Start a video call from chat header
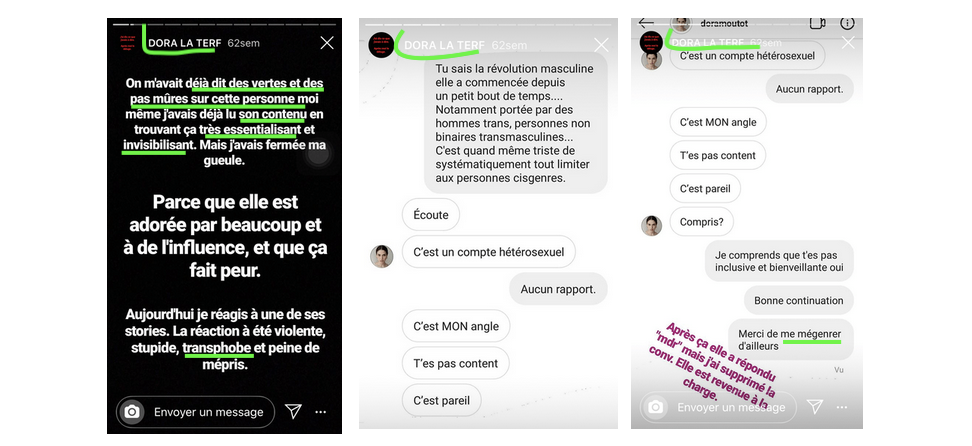972x446 pixels. [x=817, y=24]
